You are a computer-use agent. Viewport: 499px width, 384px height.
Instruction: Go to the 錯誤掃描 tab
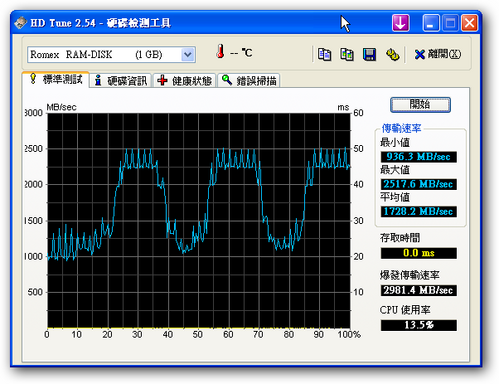pyautogui.click(x=249, y=81)
